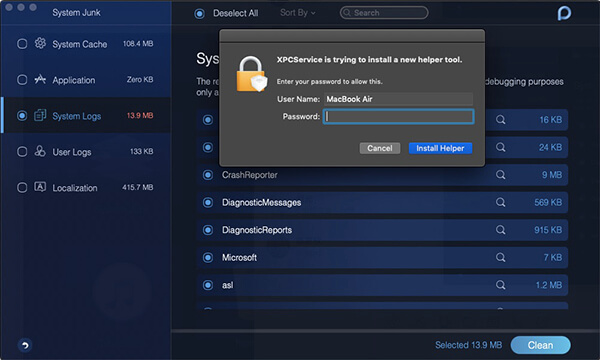Click the app logo at top right
This screenshot has height=360, width=600.
pos(564,13)
